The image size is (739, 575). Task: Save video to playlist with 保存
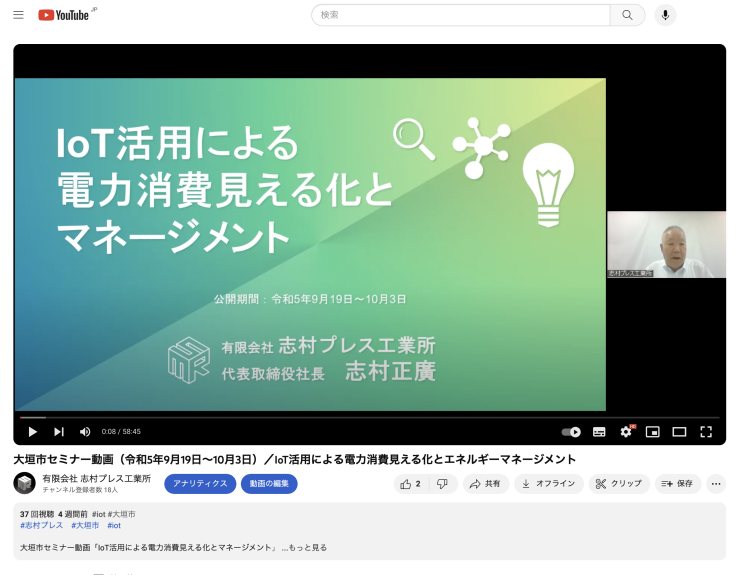click(x=677, y=484)
